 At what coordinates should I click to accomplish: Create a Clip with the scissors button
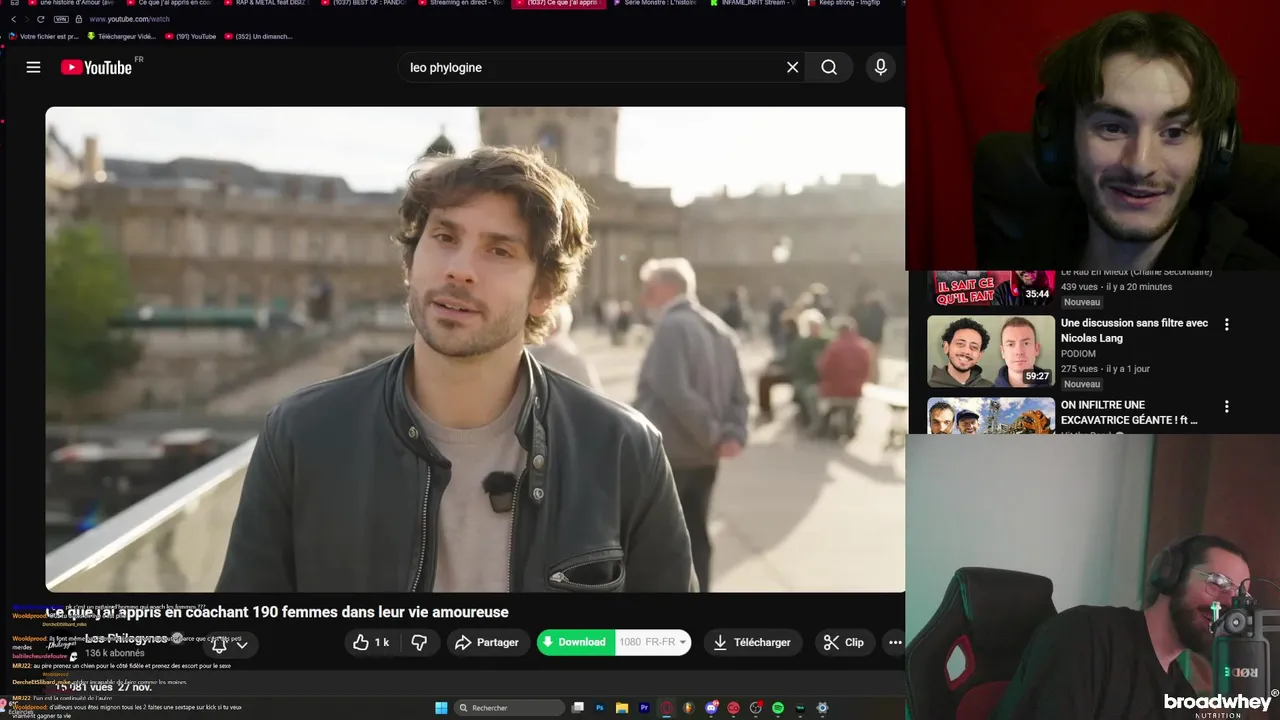click(x=843, y=642)
